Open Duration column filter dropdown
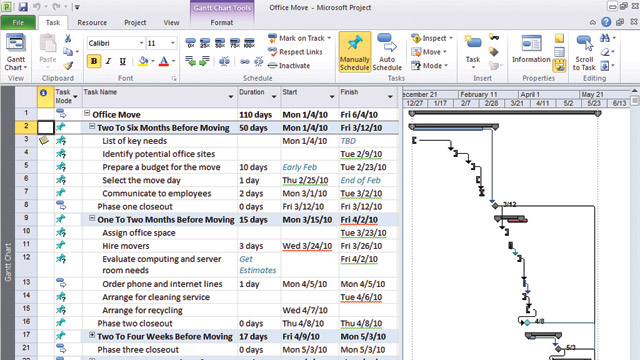 (x=274, y=97)
